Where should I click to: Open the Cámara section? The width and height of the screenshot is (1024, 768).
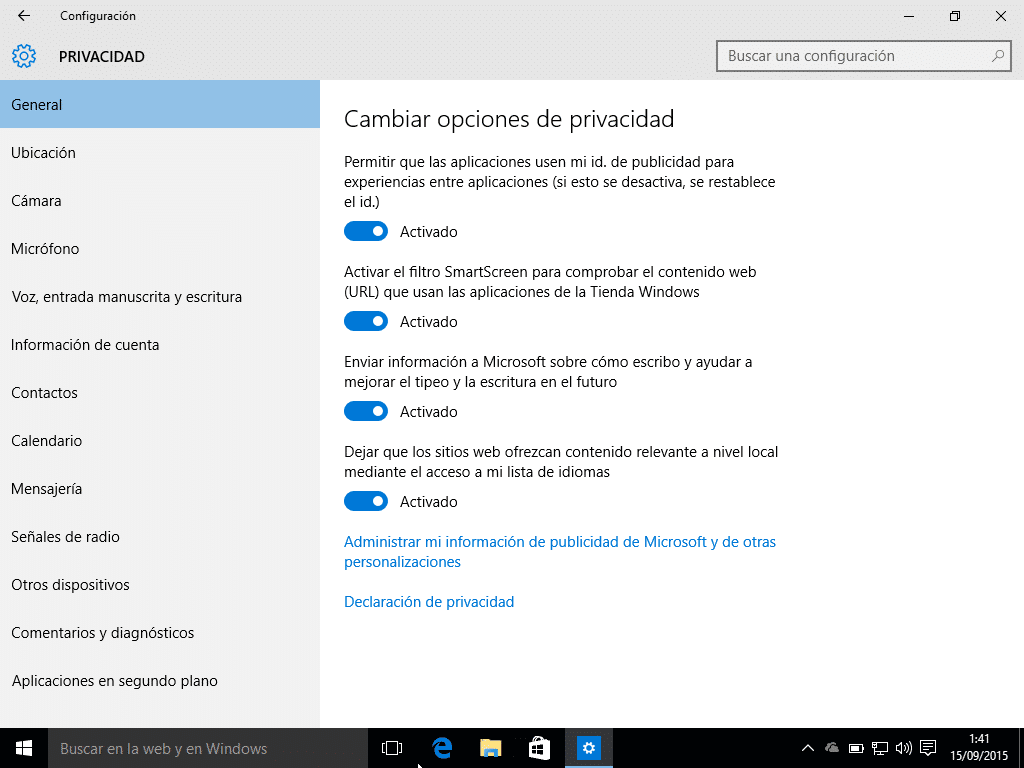pyautogui.click(x=160, y=200)
